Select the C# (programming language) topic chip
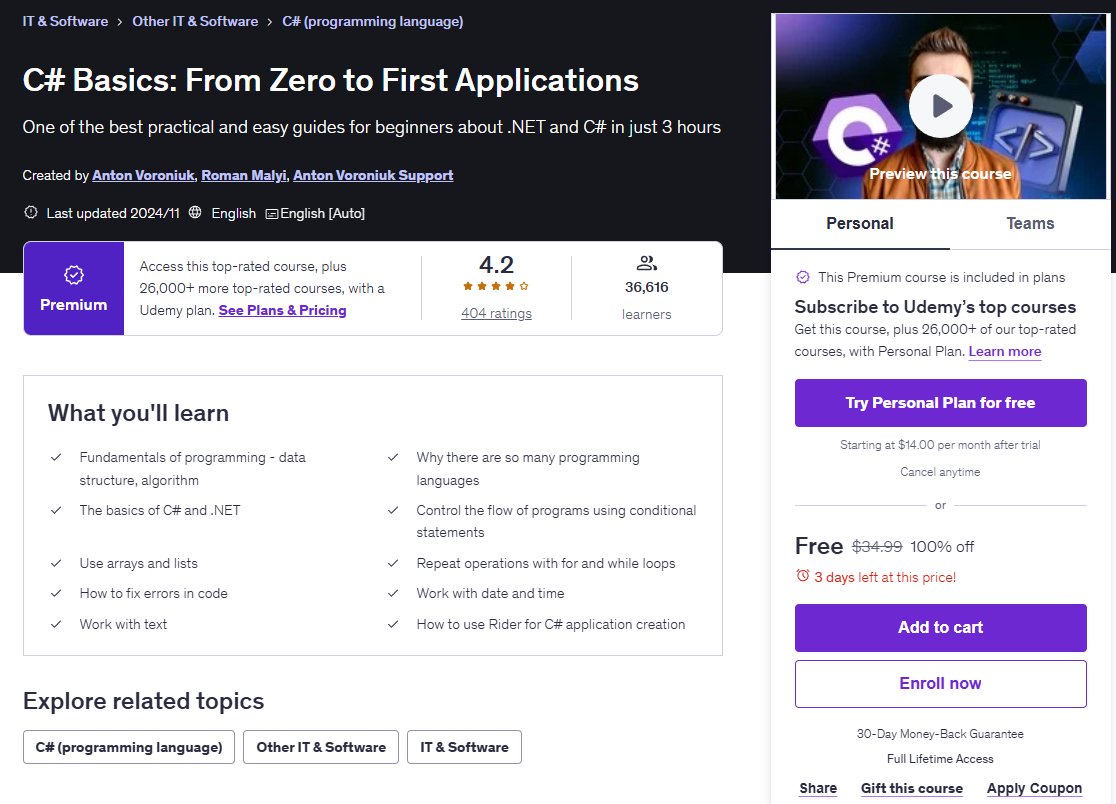 coord(129,747)
